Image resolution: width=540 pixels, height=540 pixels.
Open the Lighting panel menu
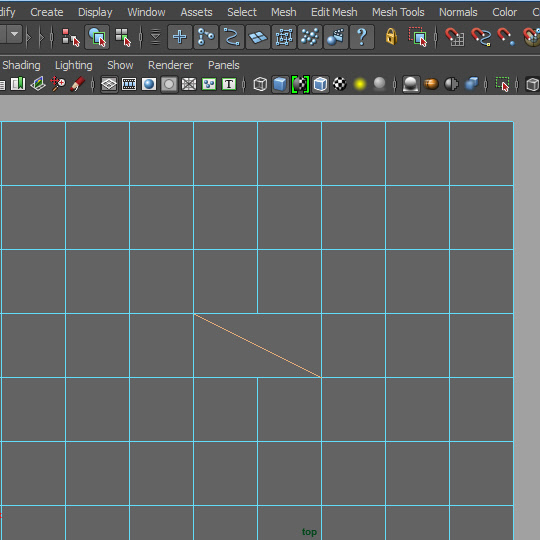[x=74, y=65]
